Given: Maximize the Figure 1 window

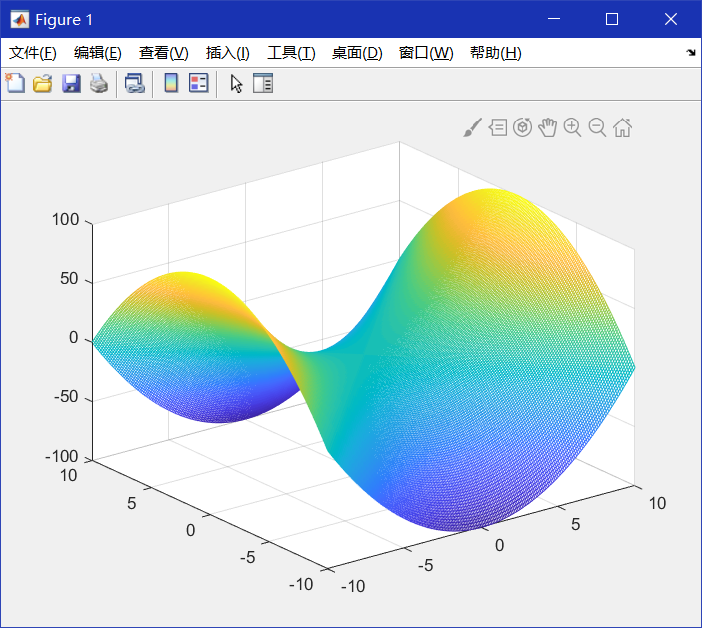Looking at the screenshot, I should click(x=612, y=19).
